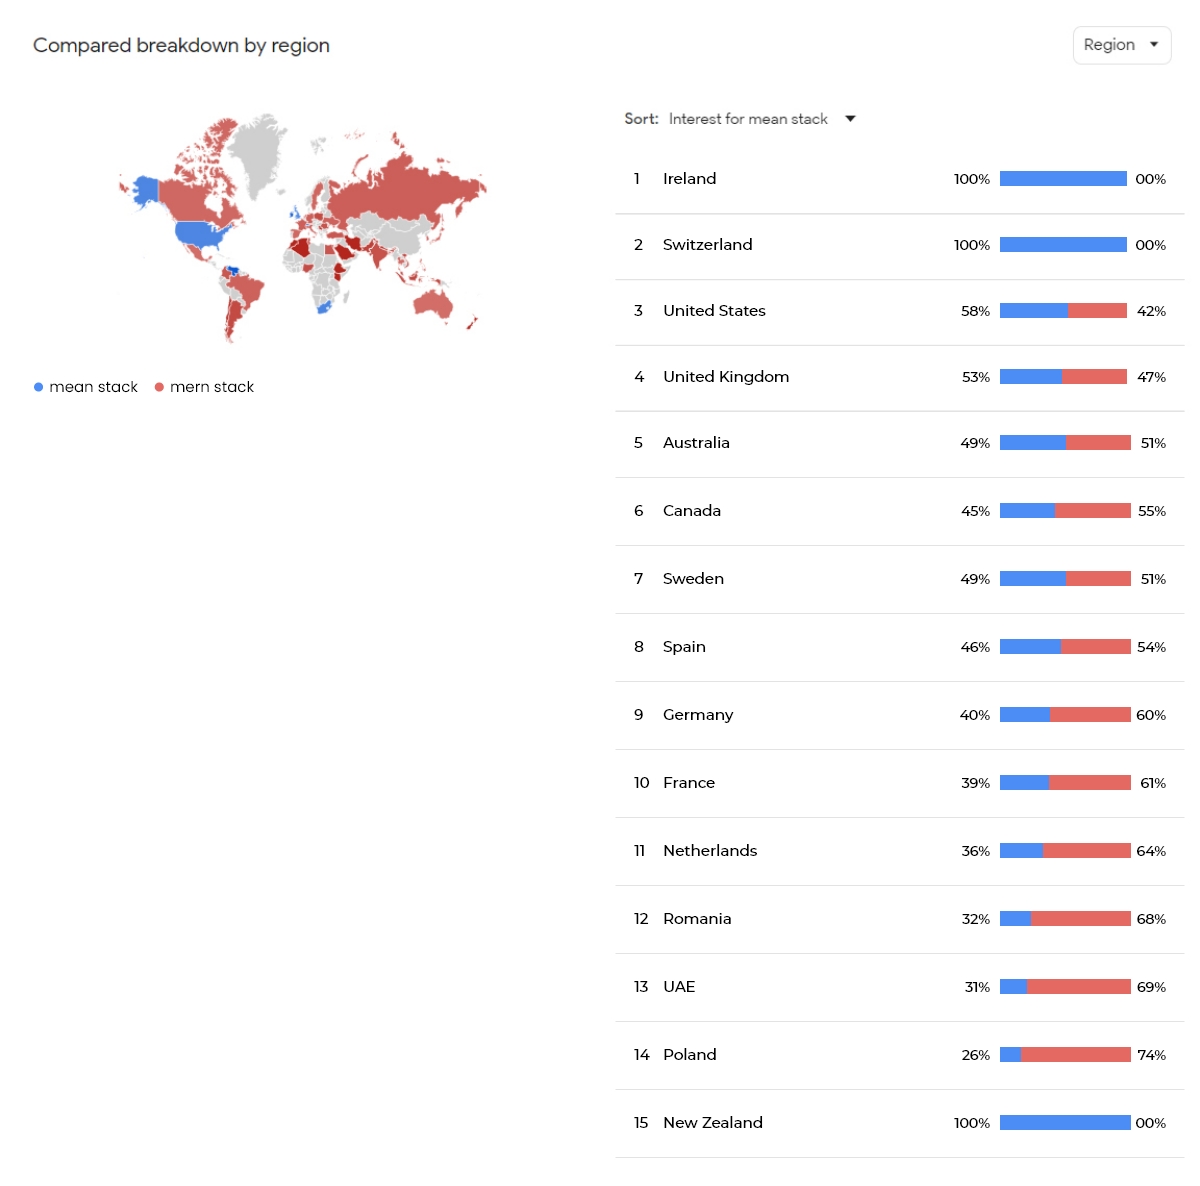The image size is (1200, 1186).
Task: Click the blue mean stack legend dot
Action: click(38, 387)
